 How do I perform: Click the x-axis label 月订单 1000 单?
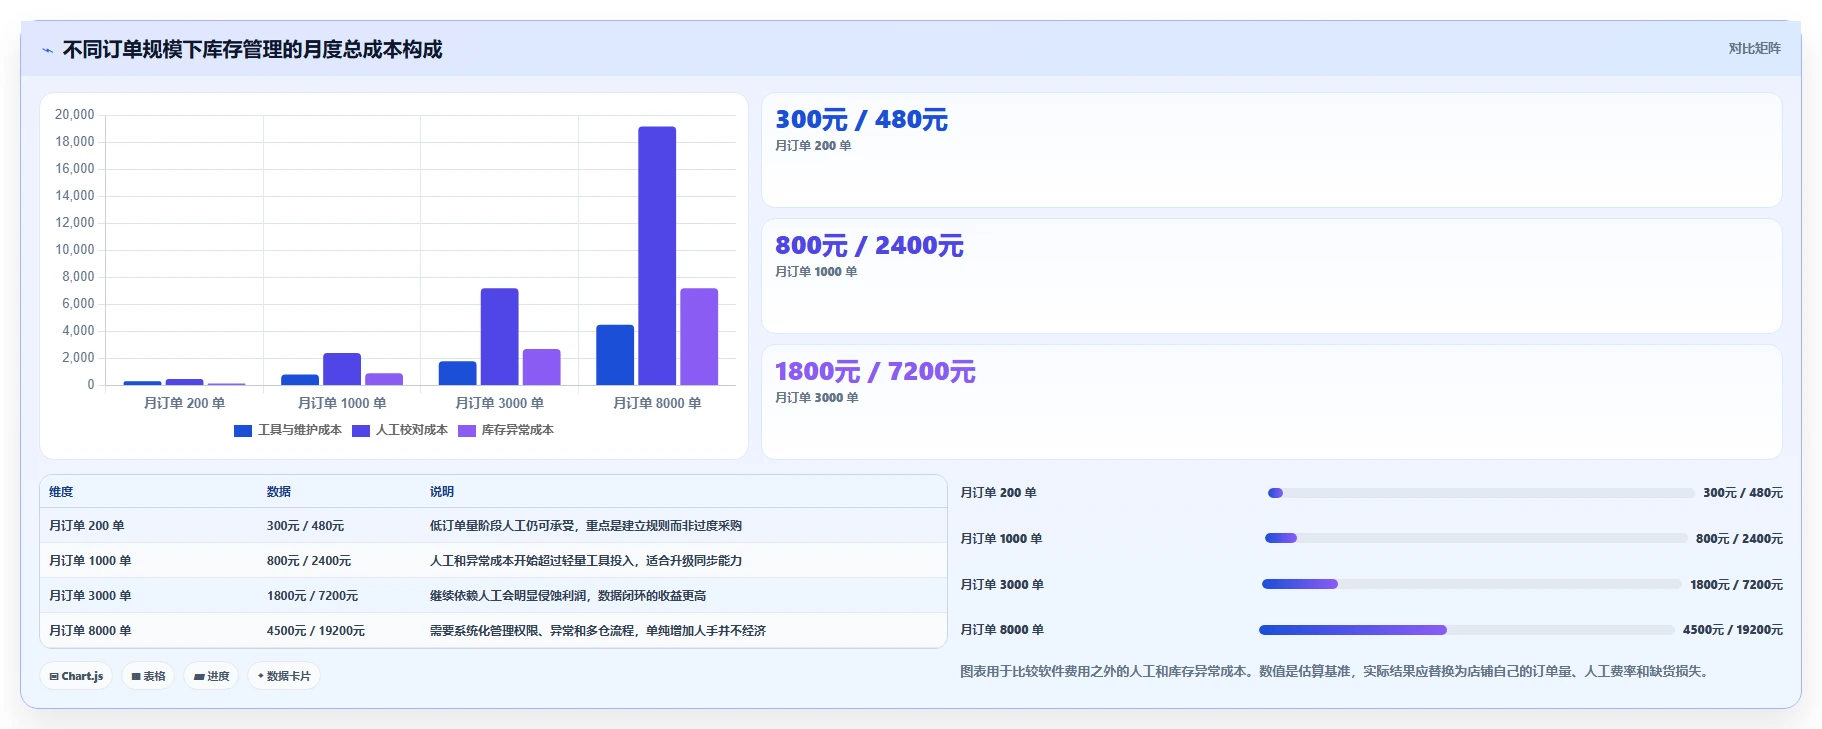pos(342,403)
